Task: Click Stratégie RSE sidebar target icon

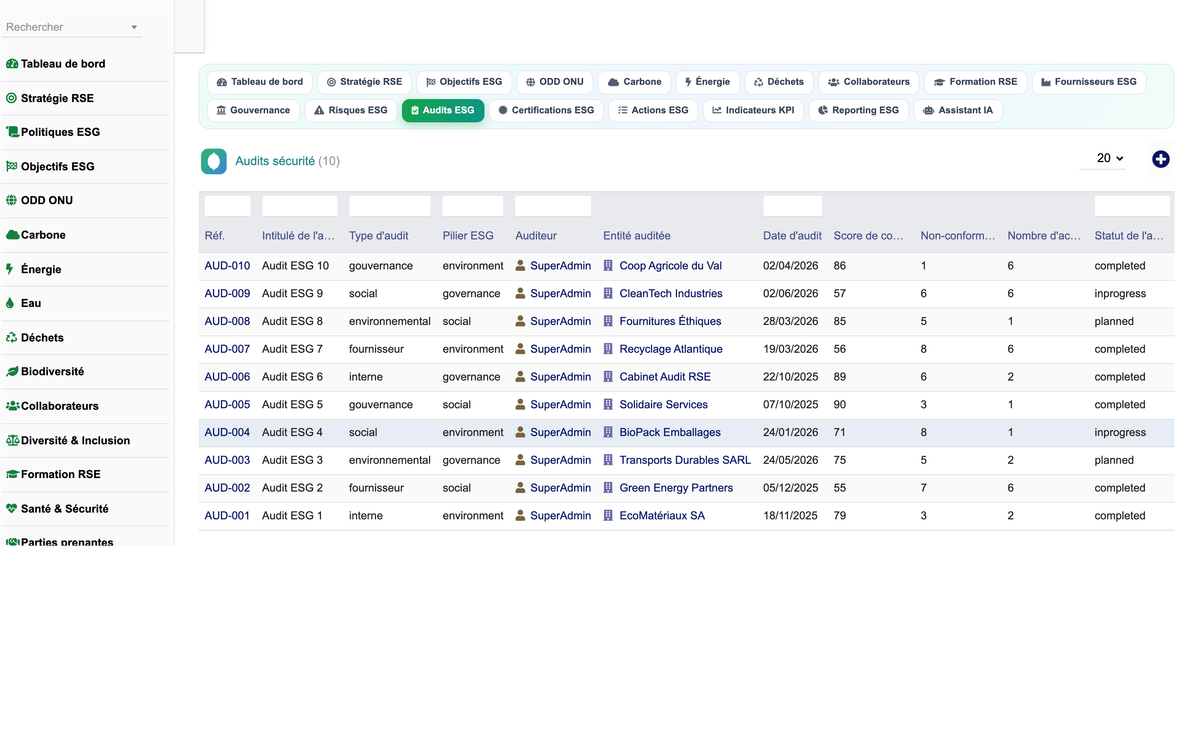Action: (x=12, y=98)
